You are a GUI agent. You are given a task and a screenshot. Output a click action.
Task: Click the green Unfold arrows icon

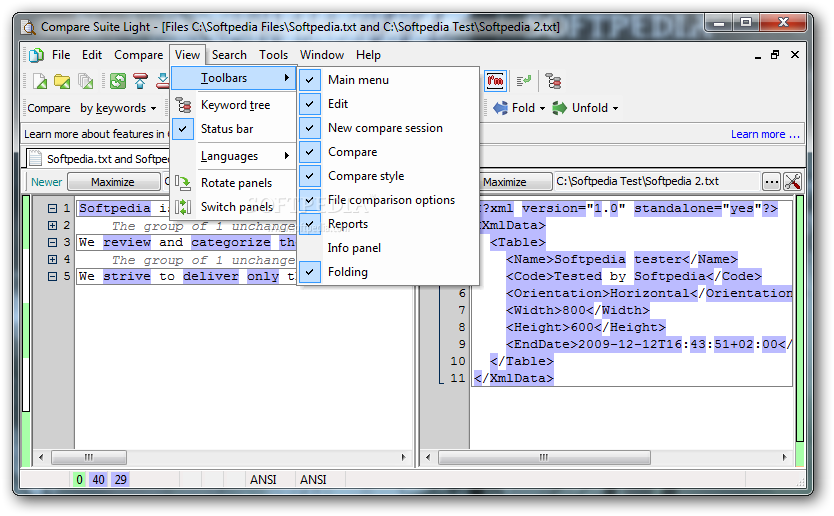tap(560, 108)
